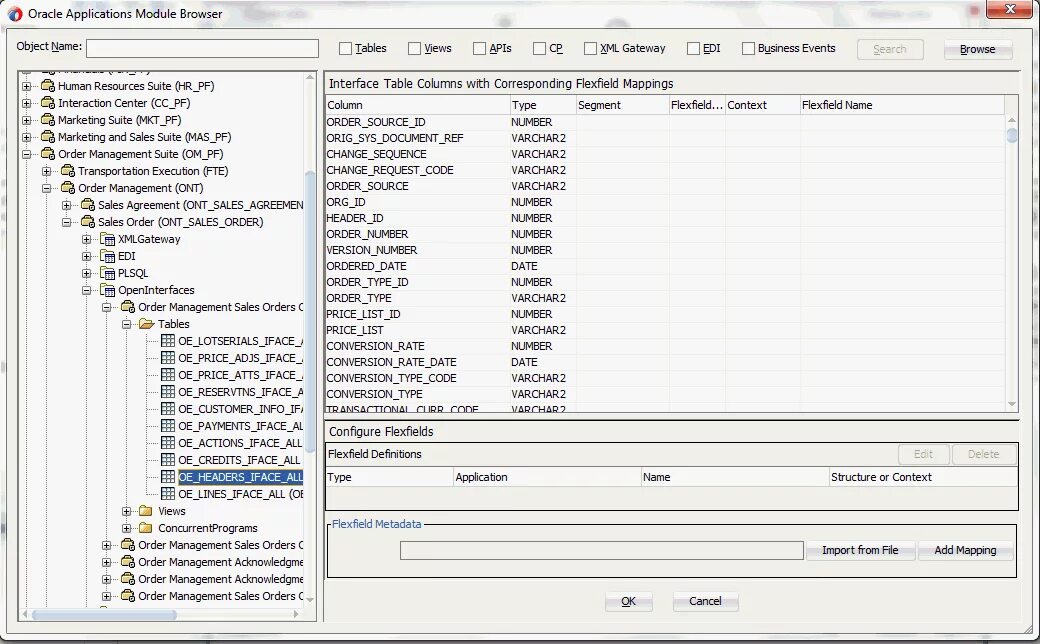This screenshot has width=1040, height=644.
Task: Select the CONVERSION_RATE_DATE row
Action: (665, 362)
